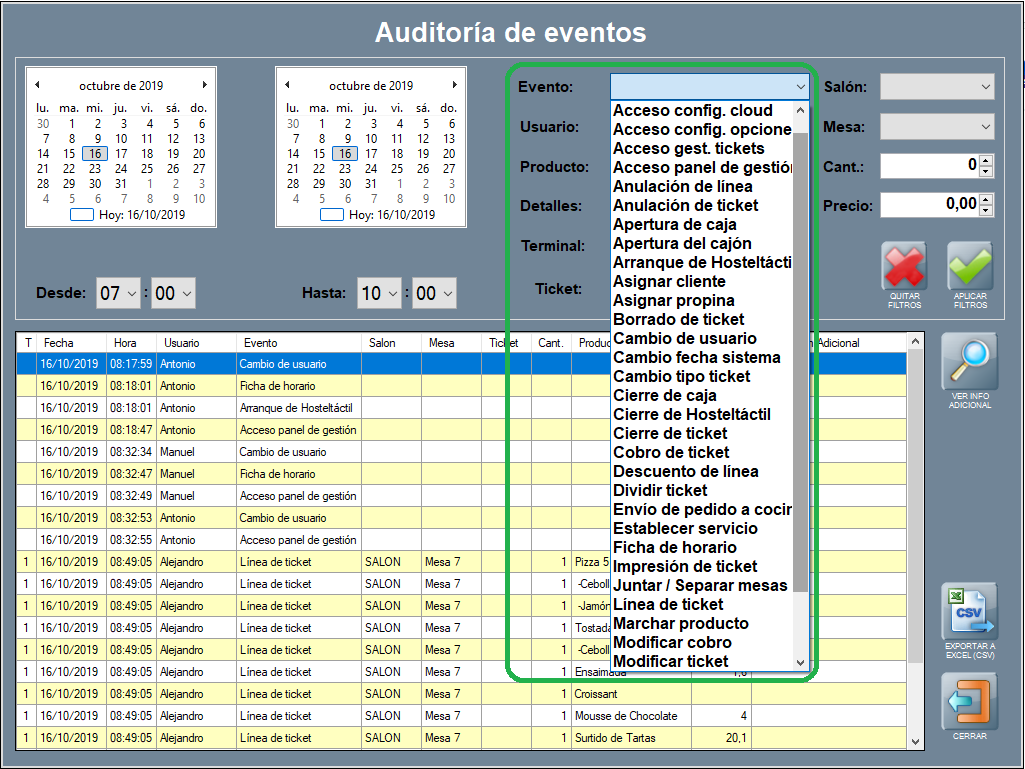
Task: Click the Cerrar exit icon
Action: click(x=970, y=702)
